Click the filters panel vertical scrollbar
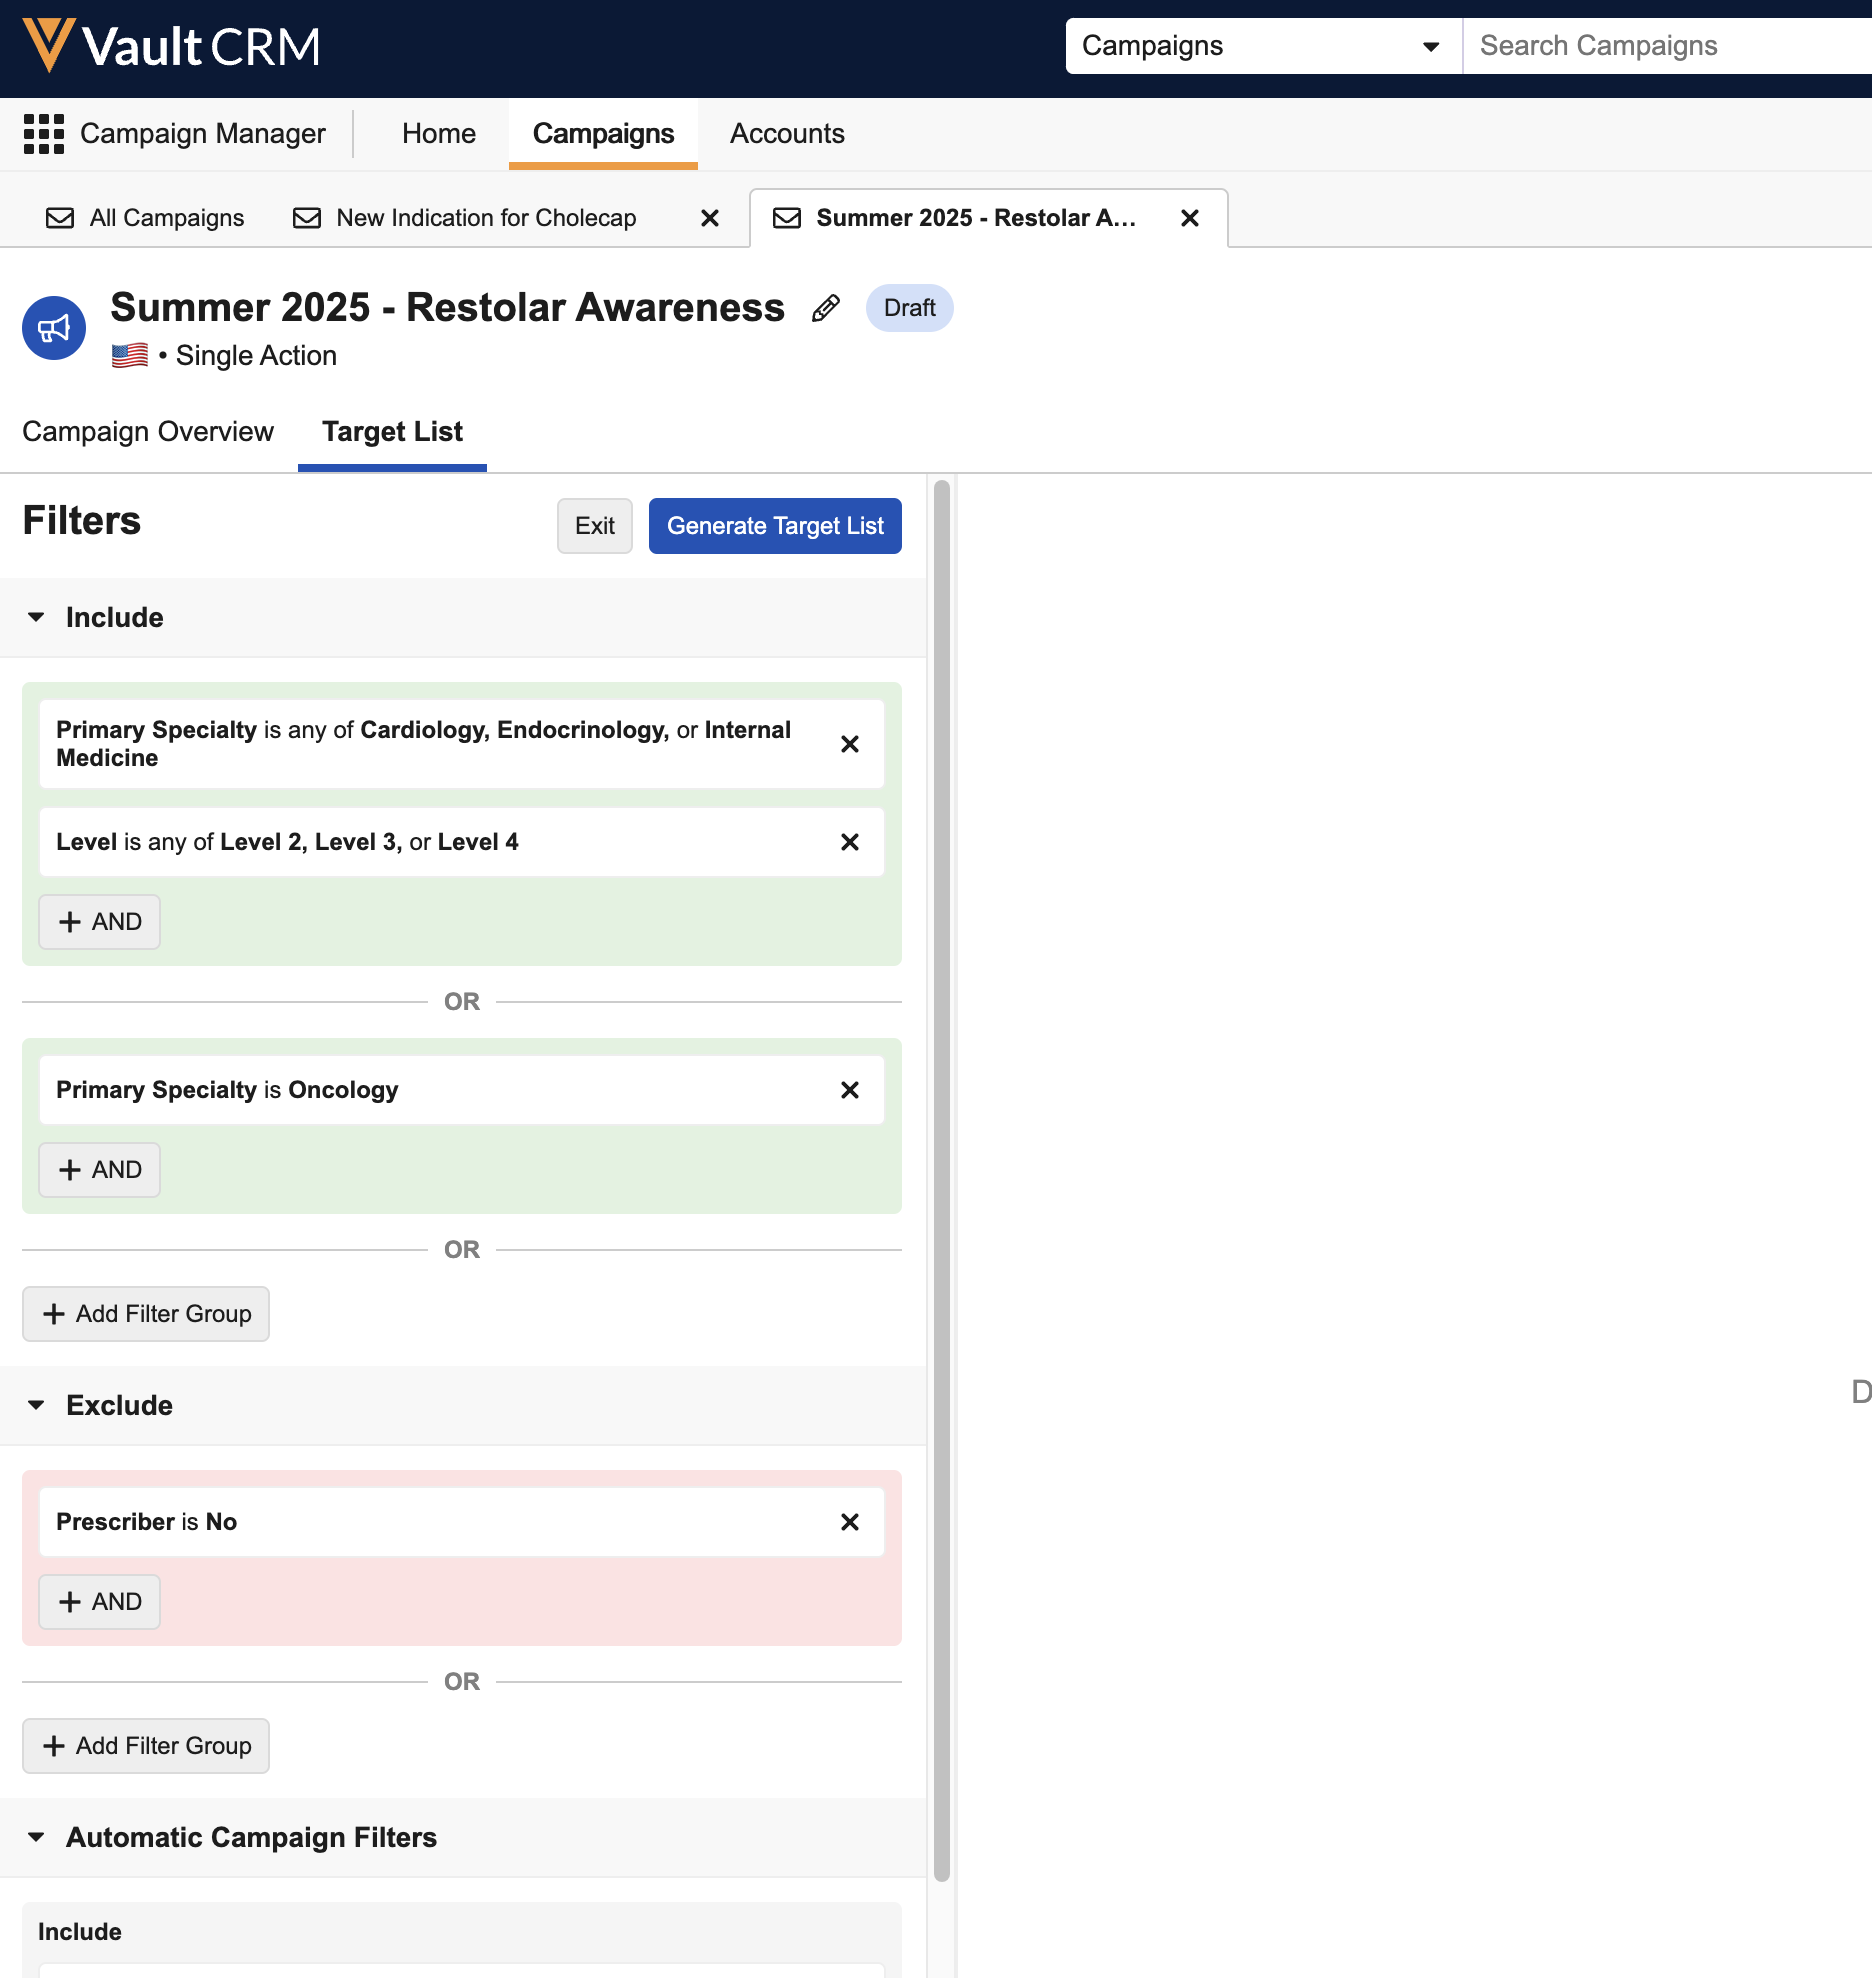Viewport: 1872px width, 1978px height. pyautogui.click(x=941, y=1180)
